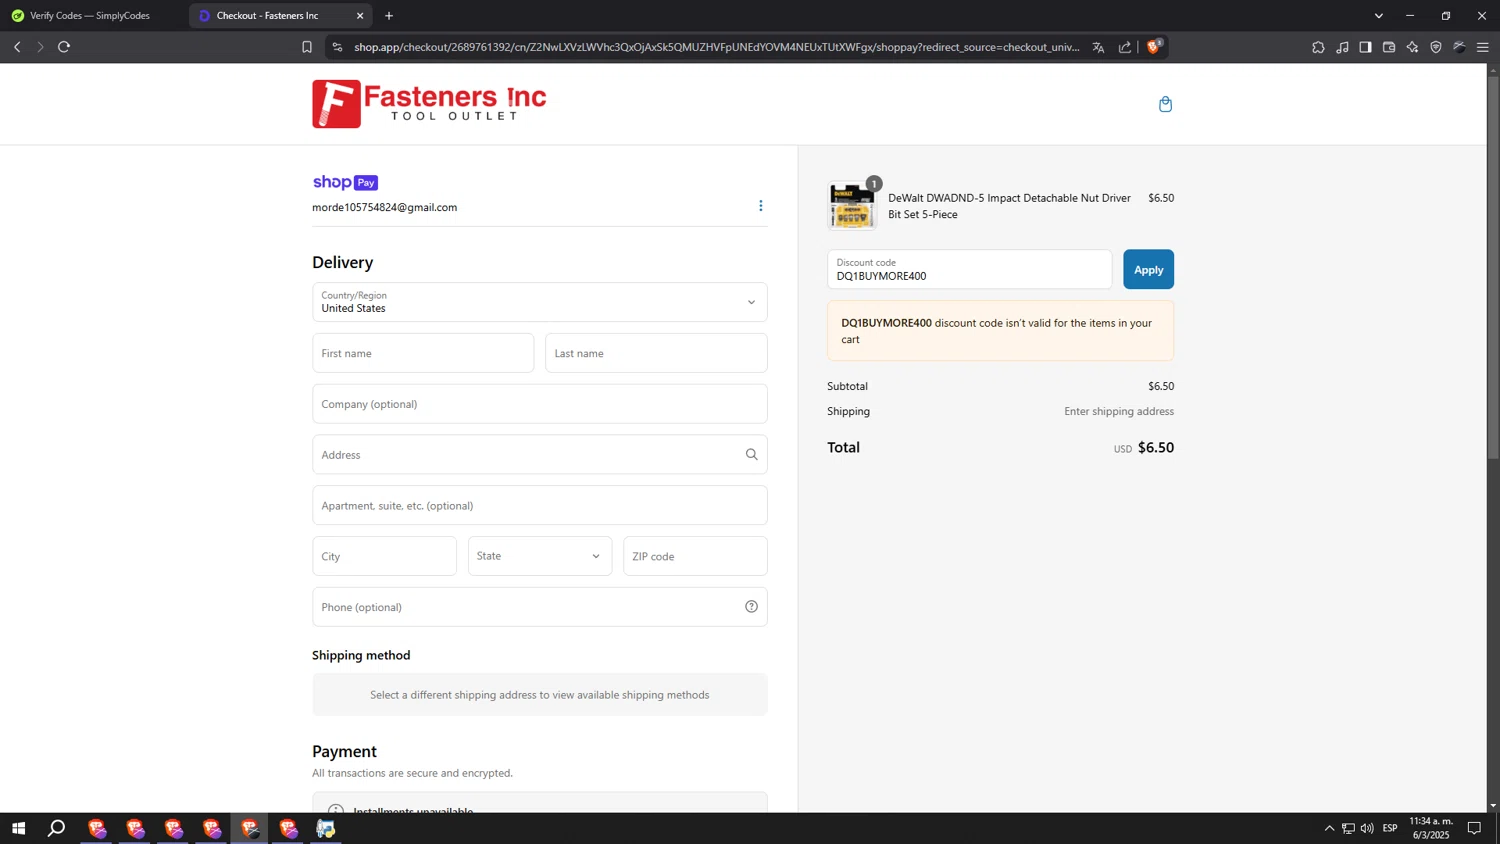1500x844 pixels.
Task: Open the Leo AI sparkle icon
Action: coord(1412,47)
